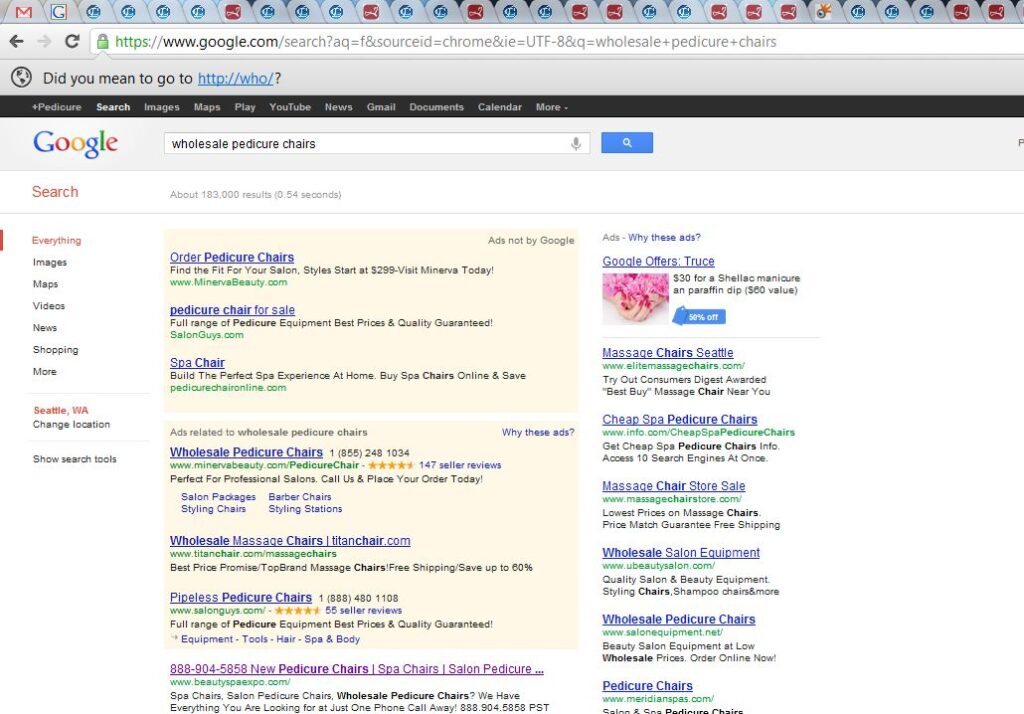
Task: Click the address bar URL
Action: [x=445, y=42]
